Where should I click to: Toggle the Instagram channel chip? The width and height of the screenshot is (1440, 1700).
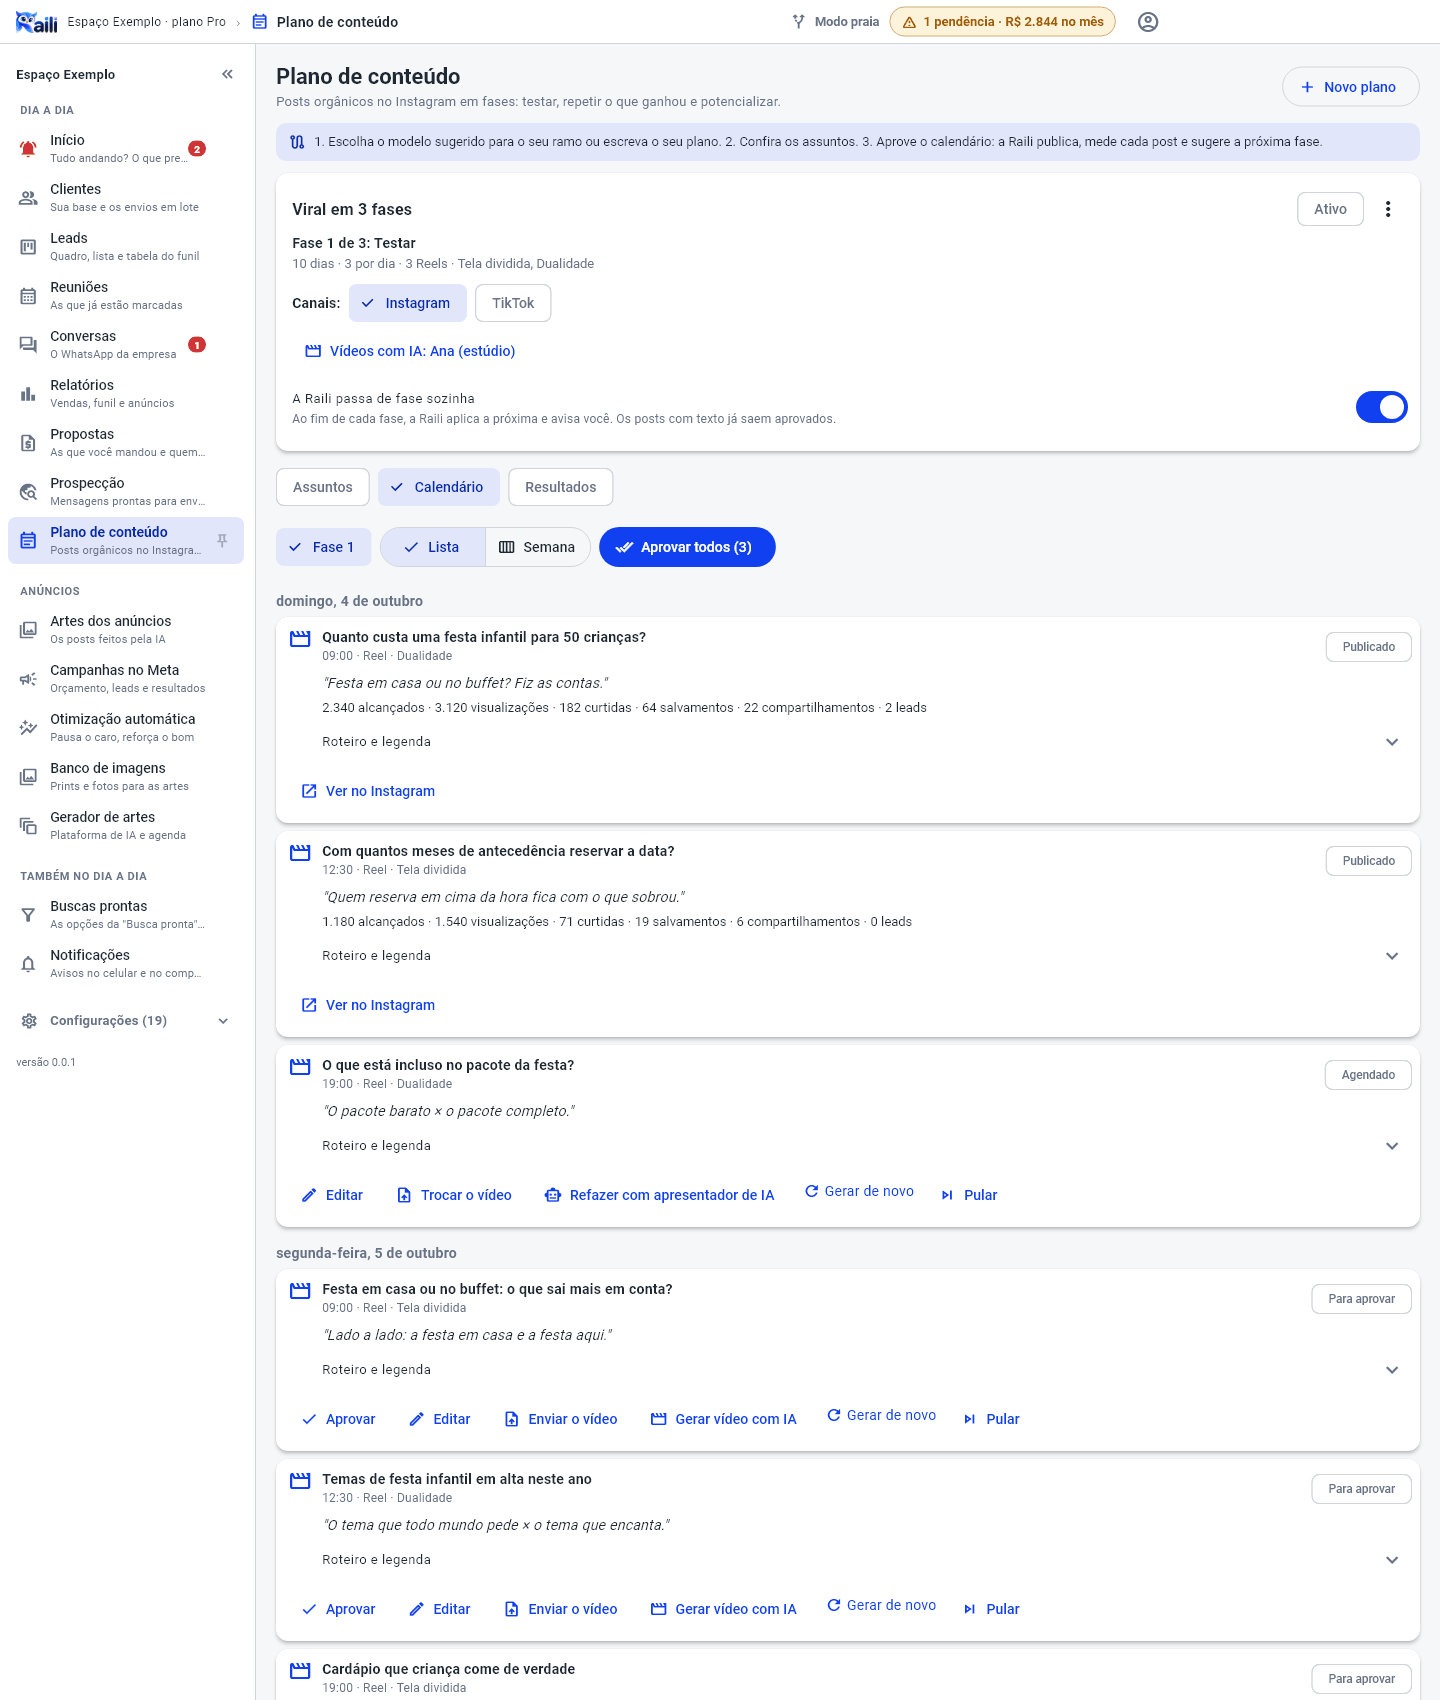(x=408, y=303)
